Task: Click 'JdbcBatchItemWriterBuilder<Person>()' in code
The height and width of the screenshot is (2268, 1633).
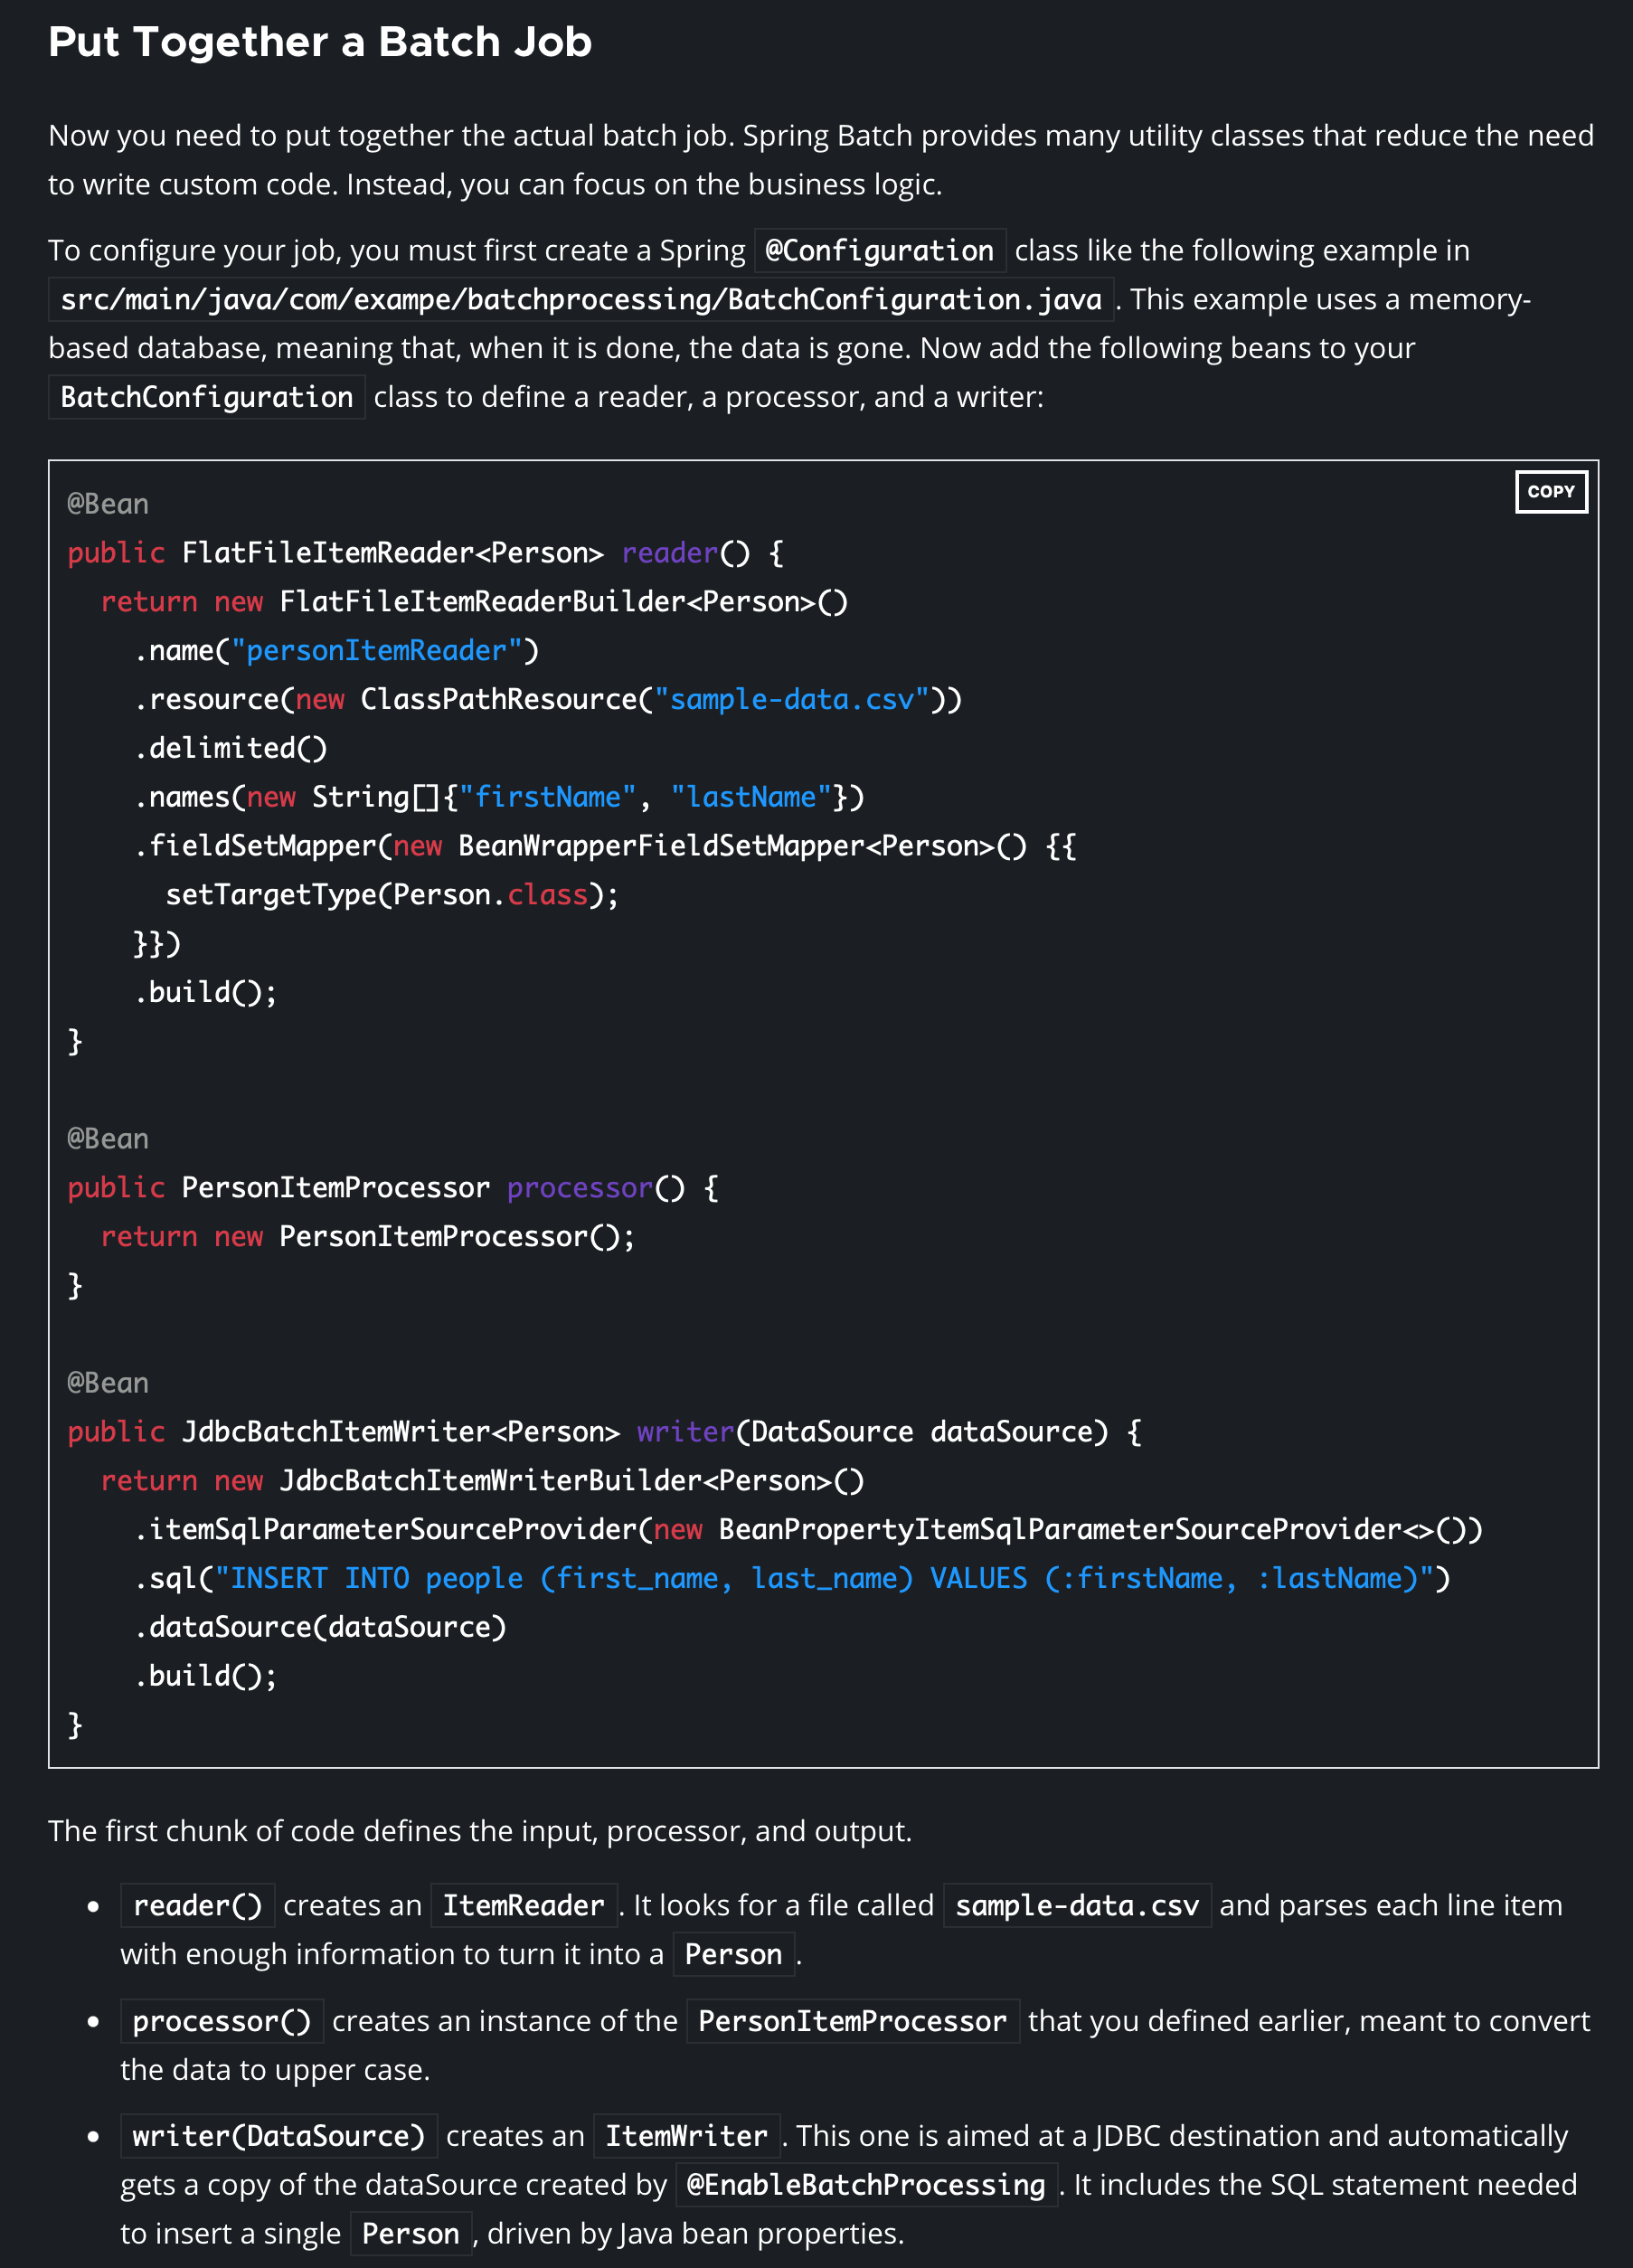Action: click(572, 1481)
